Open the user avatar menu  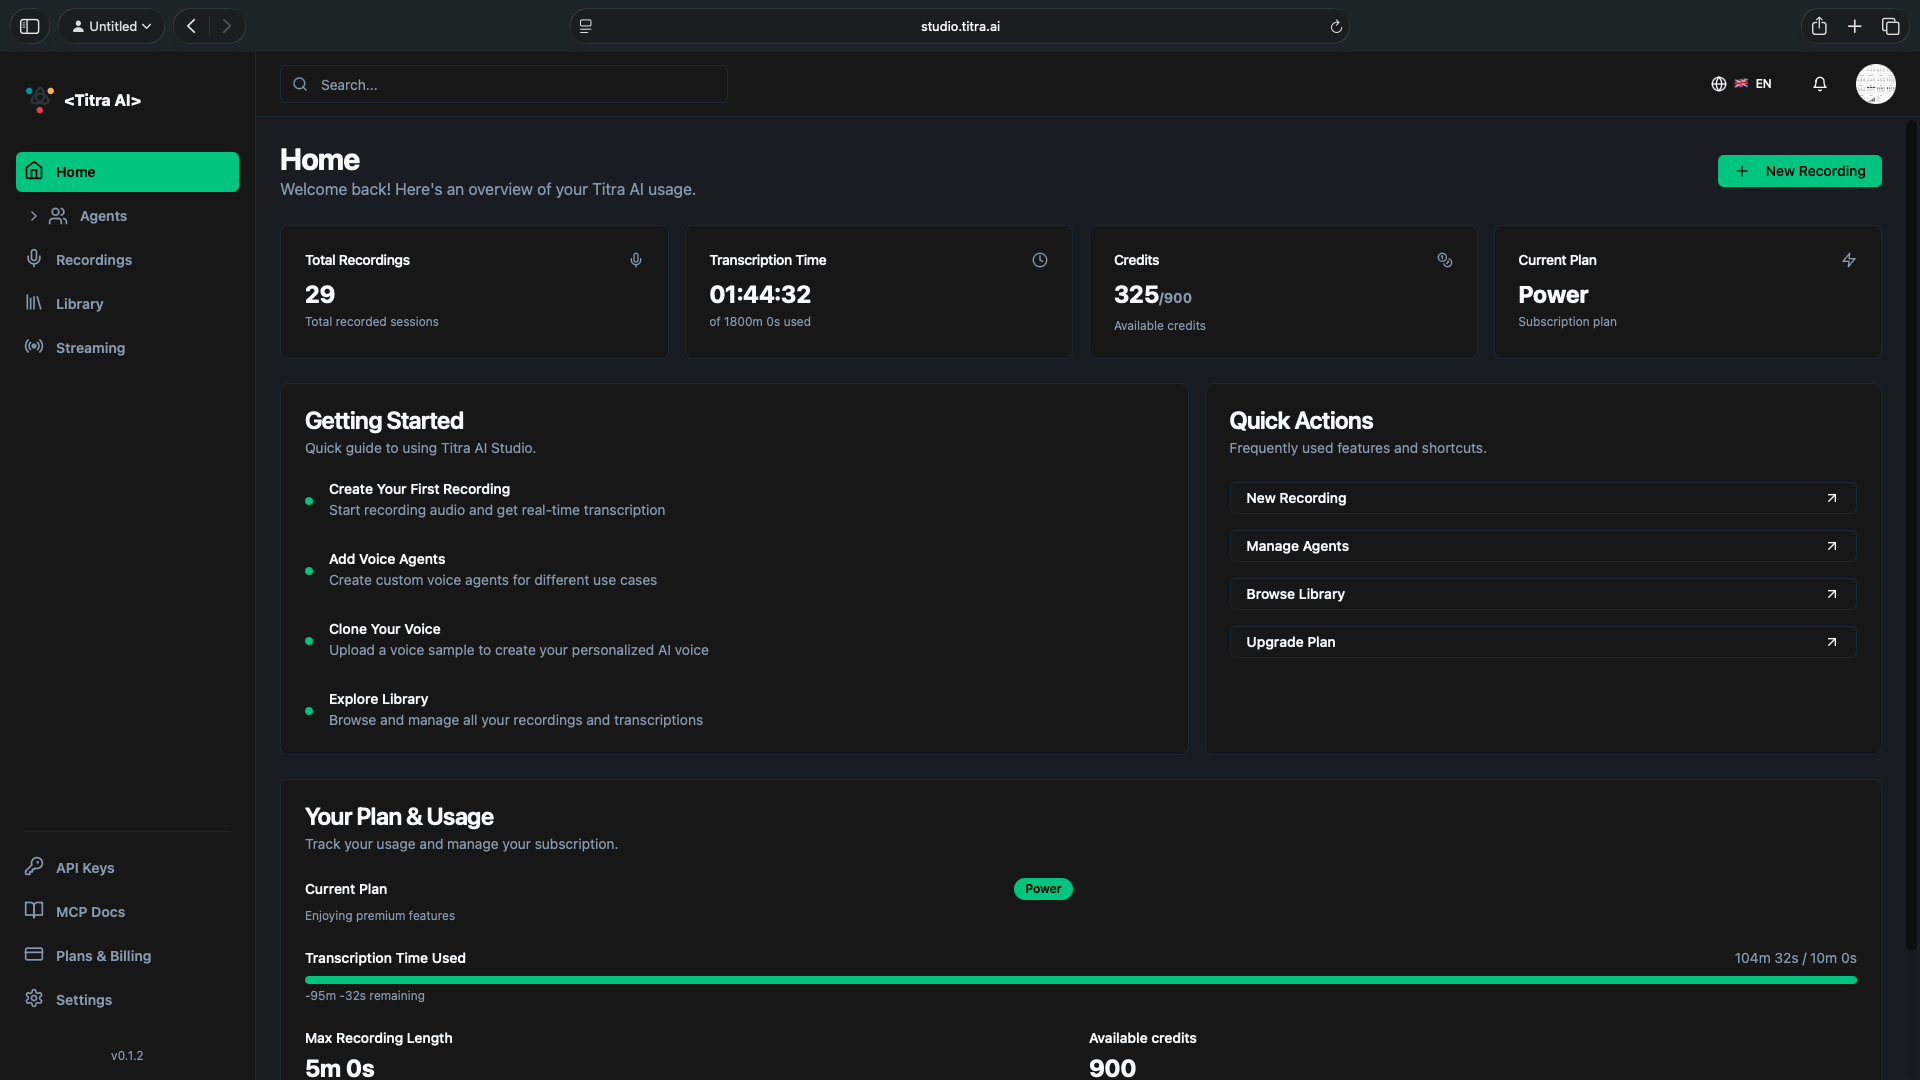point(1876,84)
